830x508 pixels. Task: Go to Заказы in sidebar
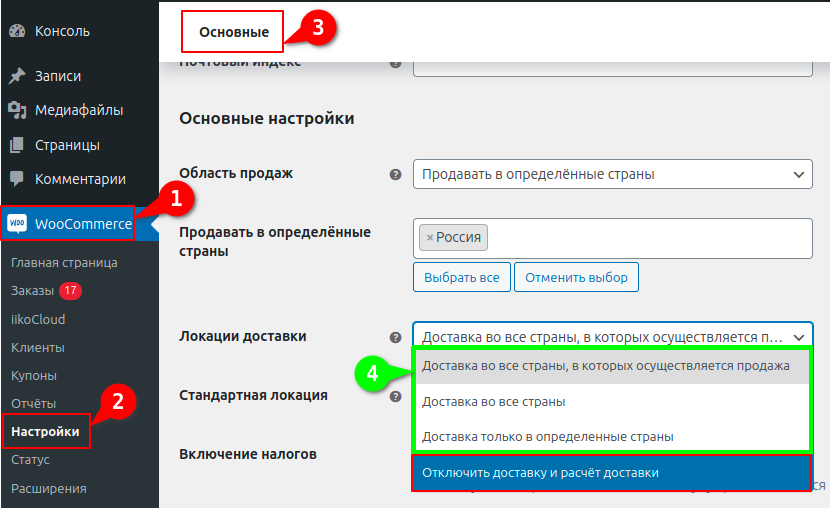[x=32, y=291]
